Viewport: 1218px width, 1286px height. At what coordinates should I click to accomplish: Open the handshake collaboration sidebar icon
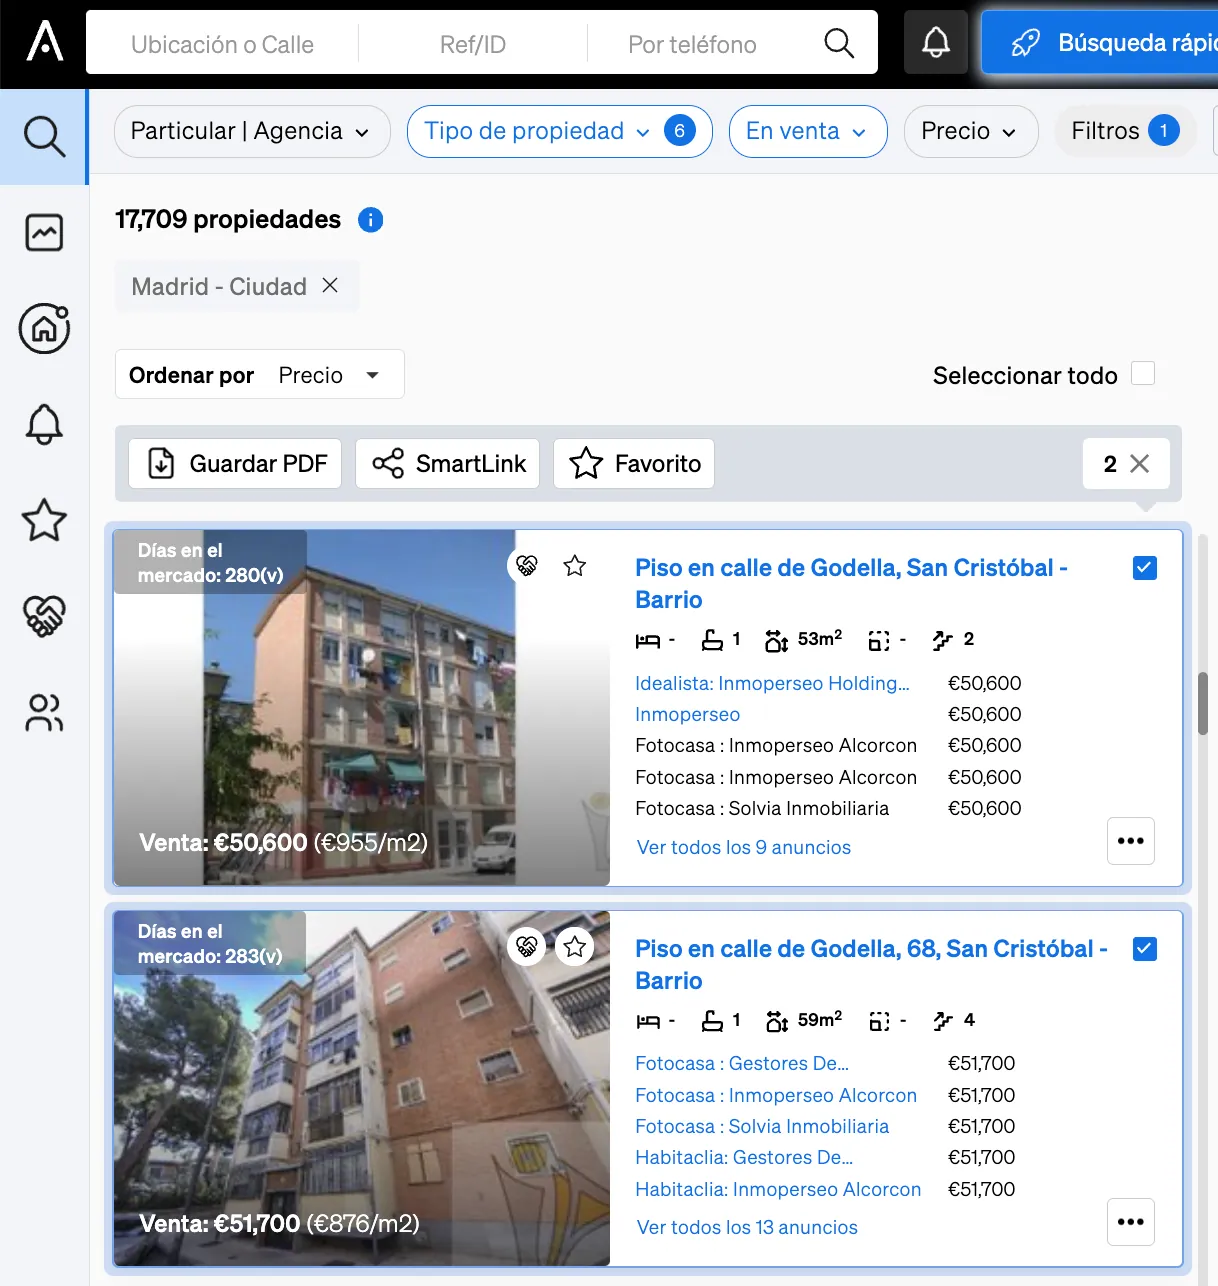[x=44, y=616]
